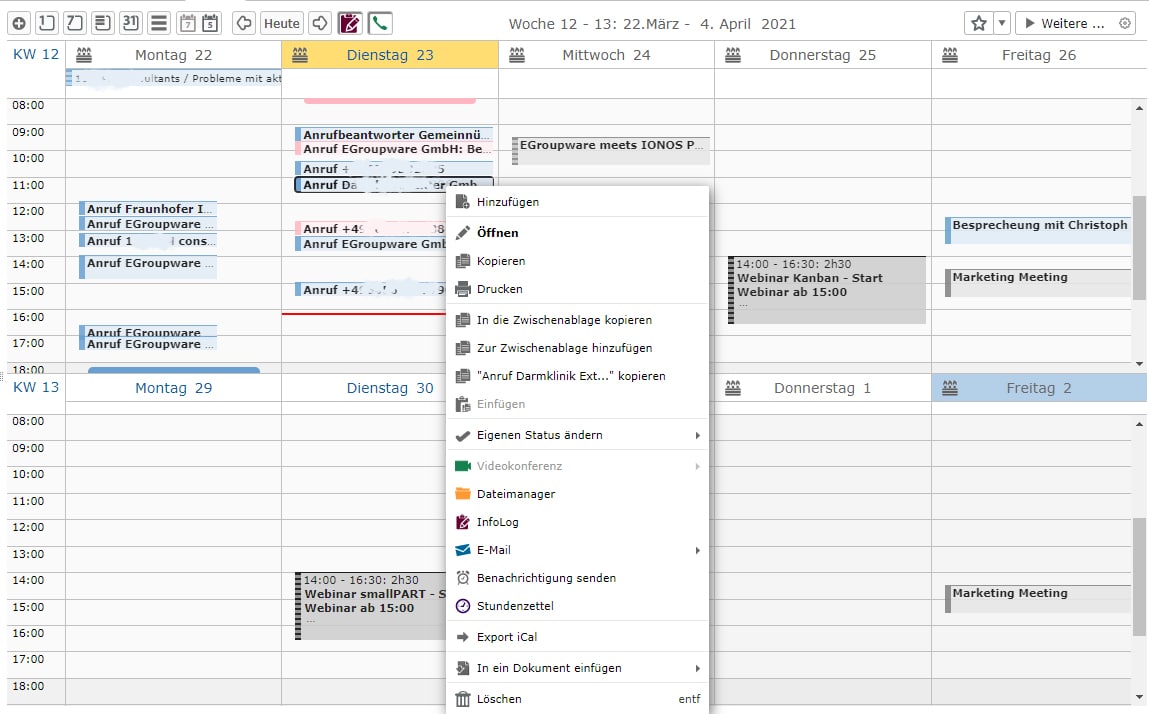The width and height of the screenshot is (1149, 714).
Task: Open the list view icon
Action: coord(158,23)
